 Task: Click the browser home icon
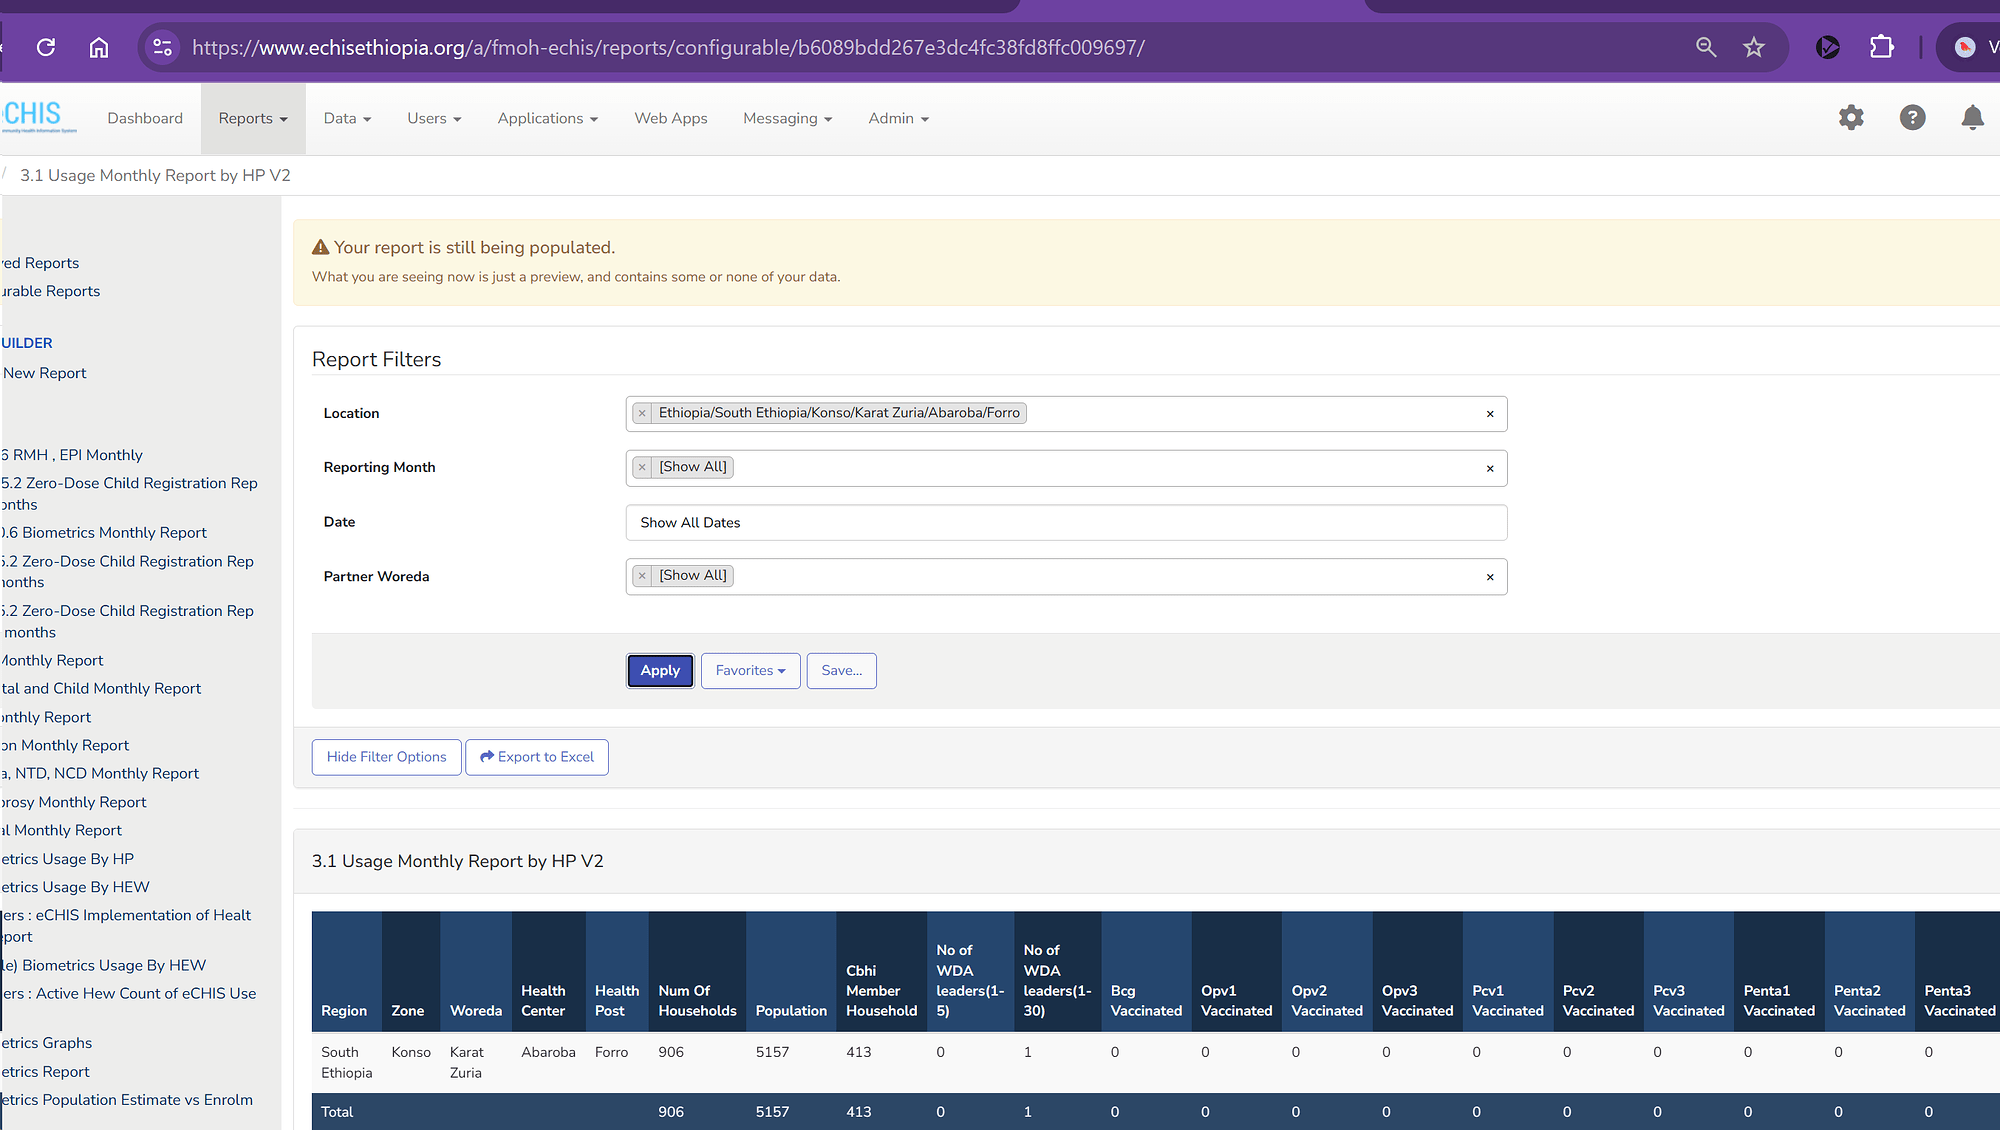point(99,47)
